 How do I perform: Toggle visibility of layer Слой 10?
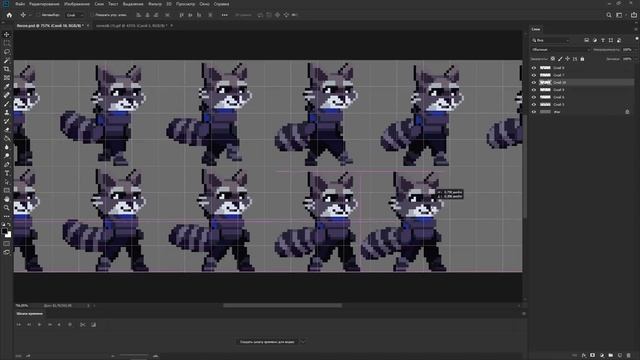[x=533, y=82]
